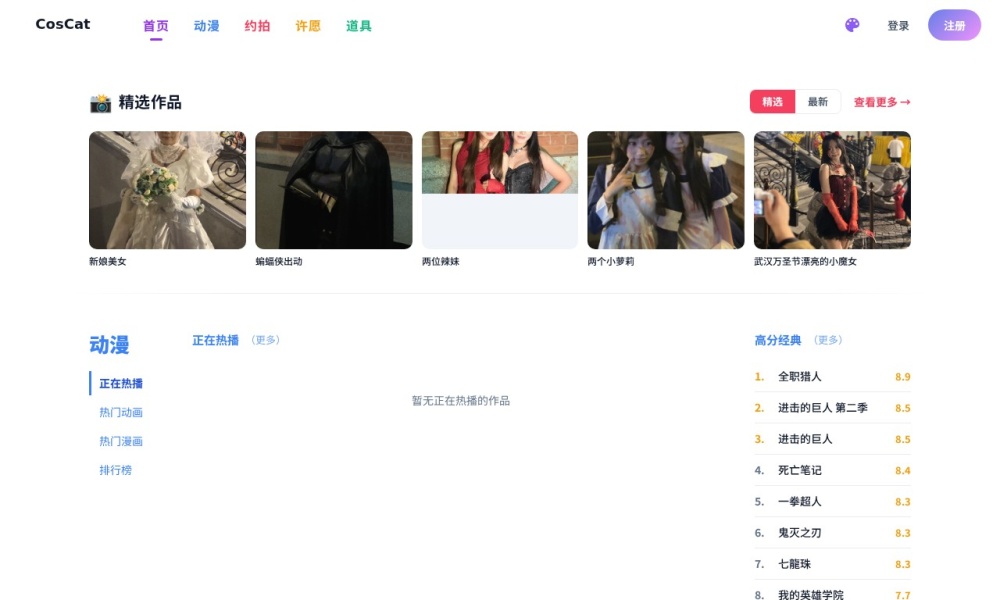This screenshot has height=600, width=1000.
Task: Select the 精选 toggle button
Action: [772, 101]
